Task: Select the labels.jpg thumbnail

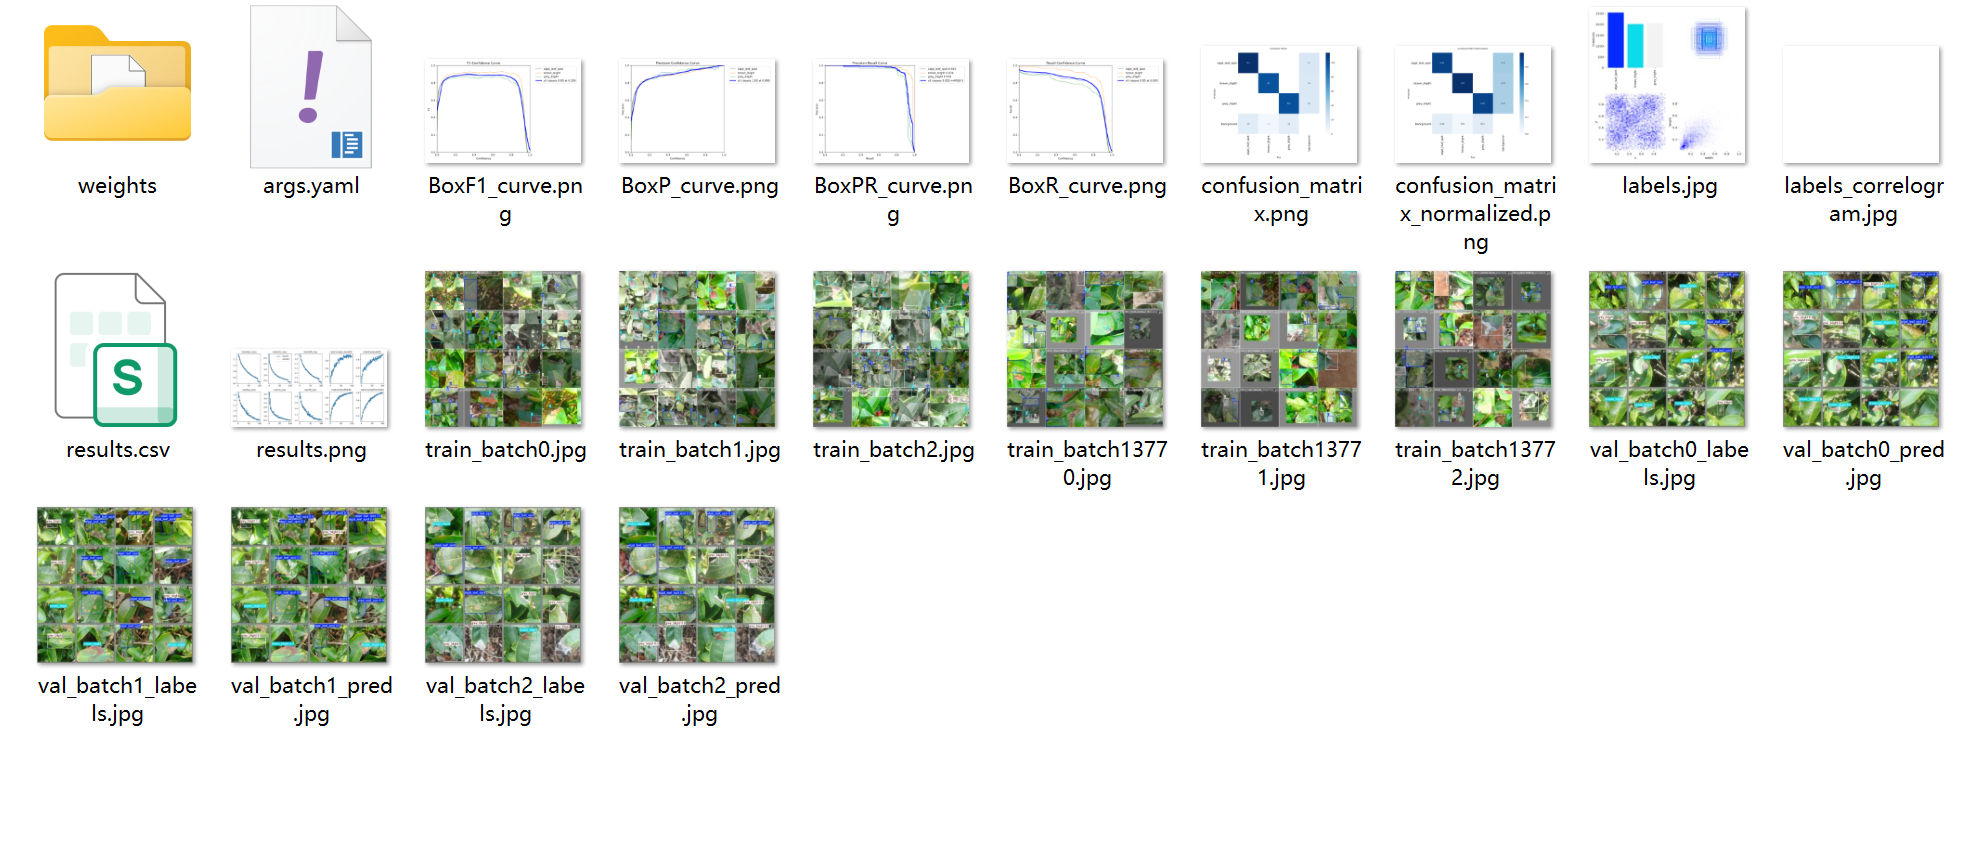Action: (1668, 85)
